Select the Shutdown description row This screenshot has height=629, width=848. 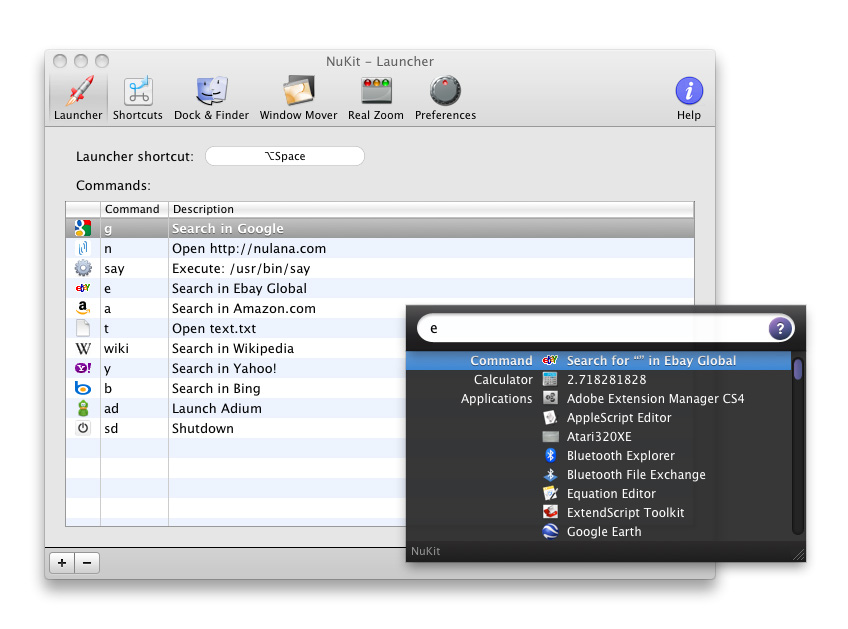click(x=236, y=428)
